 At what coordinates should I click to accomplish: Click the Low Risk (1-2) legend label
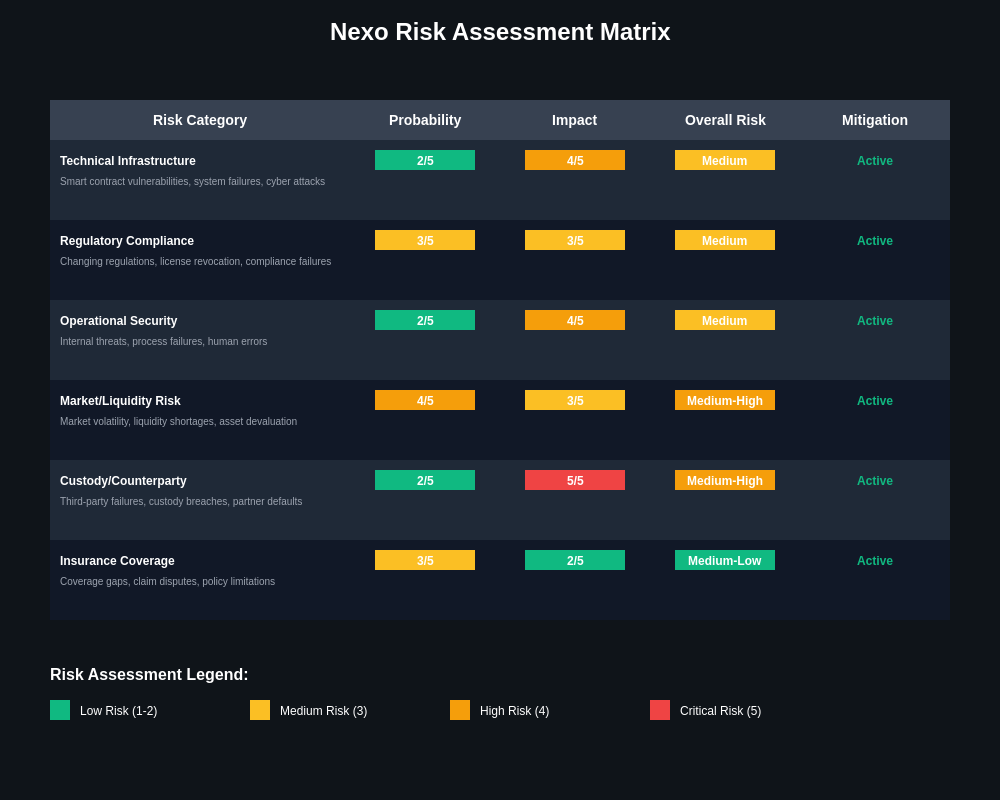(x=119, y=711)
